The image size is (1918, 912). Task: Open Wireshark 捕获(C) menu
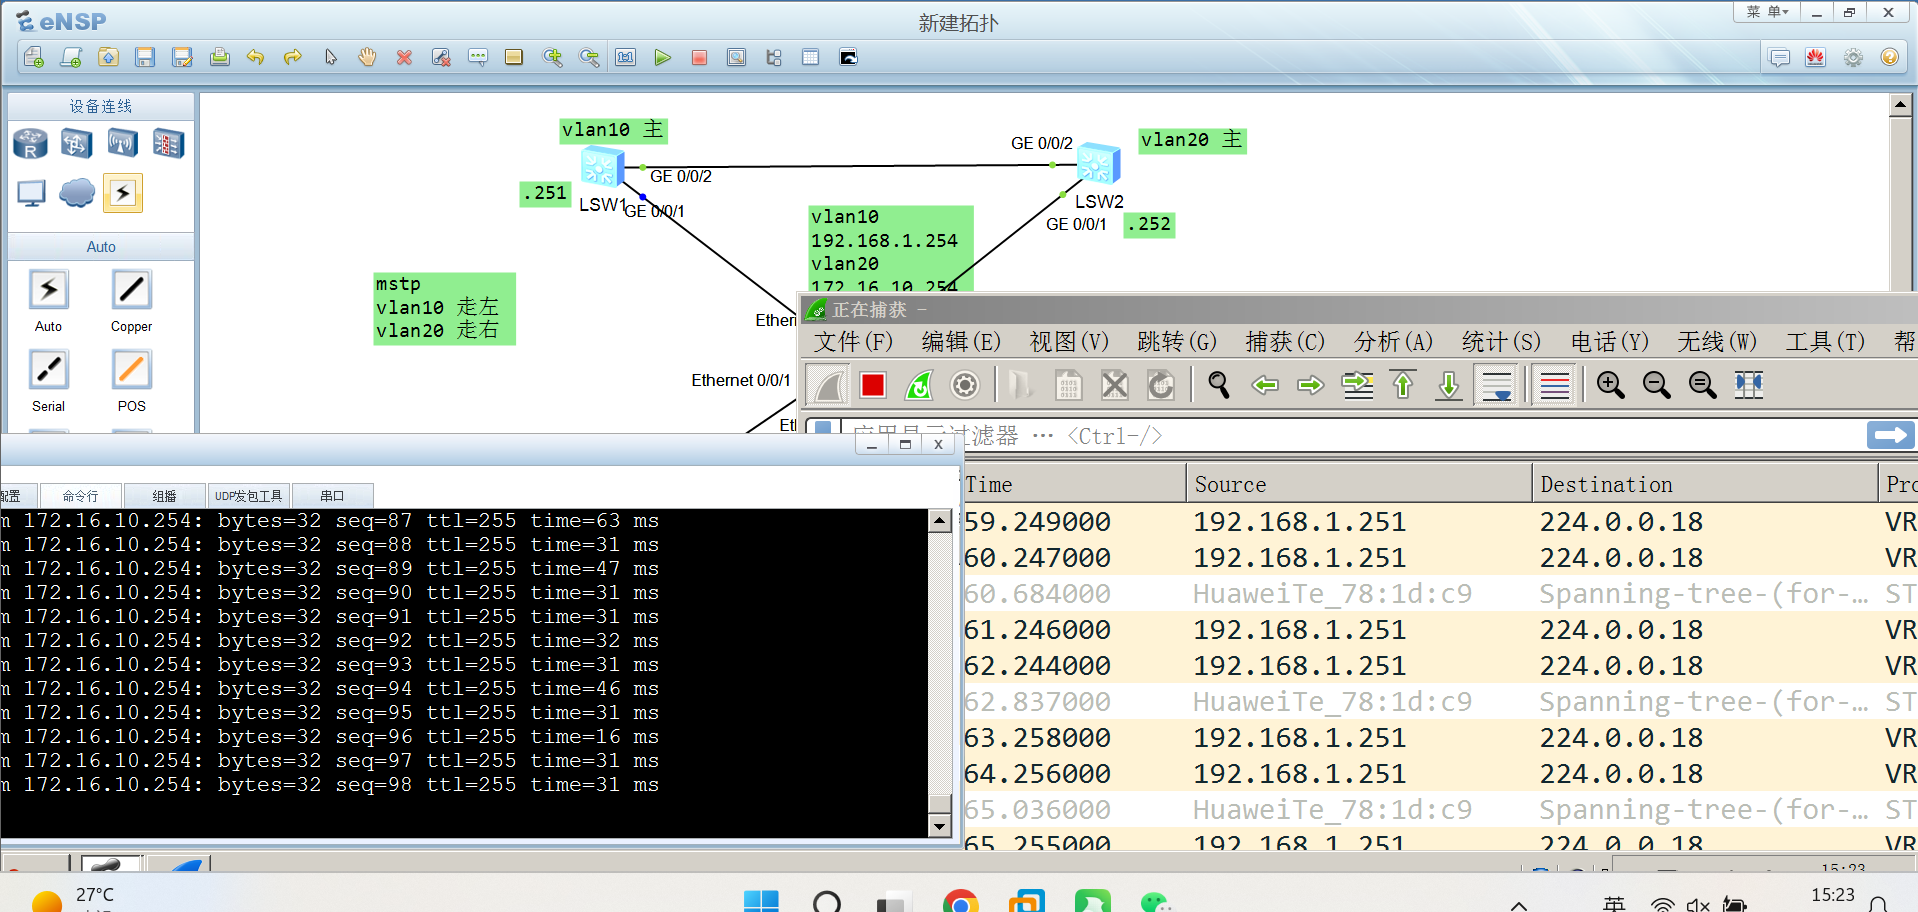click(1285, 342)
